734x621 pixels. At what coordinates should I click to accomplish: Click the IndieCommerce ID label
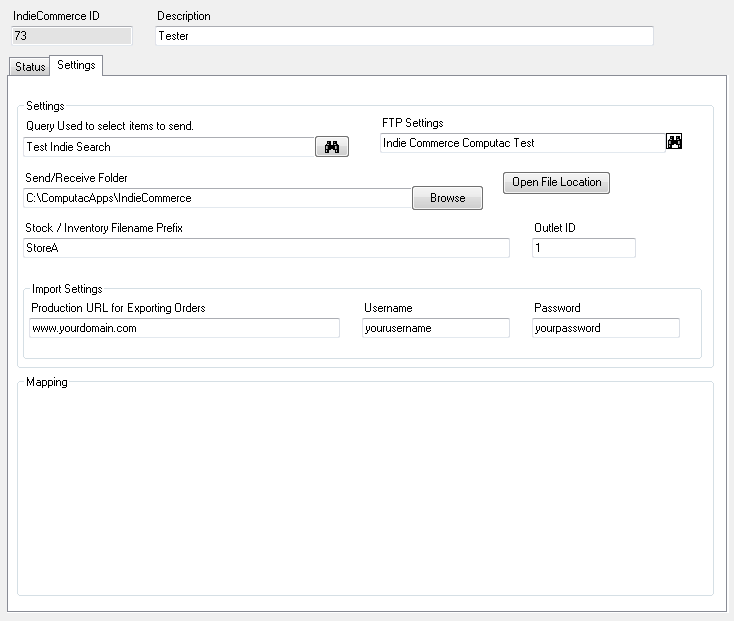56,16
